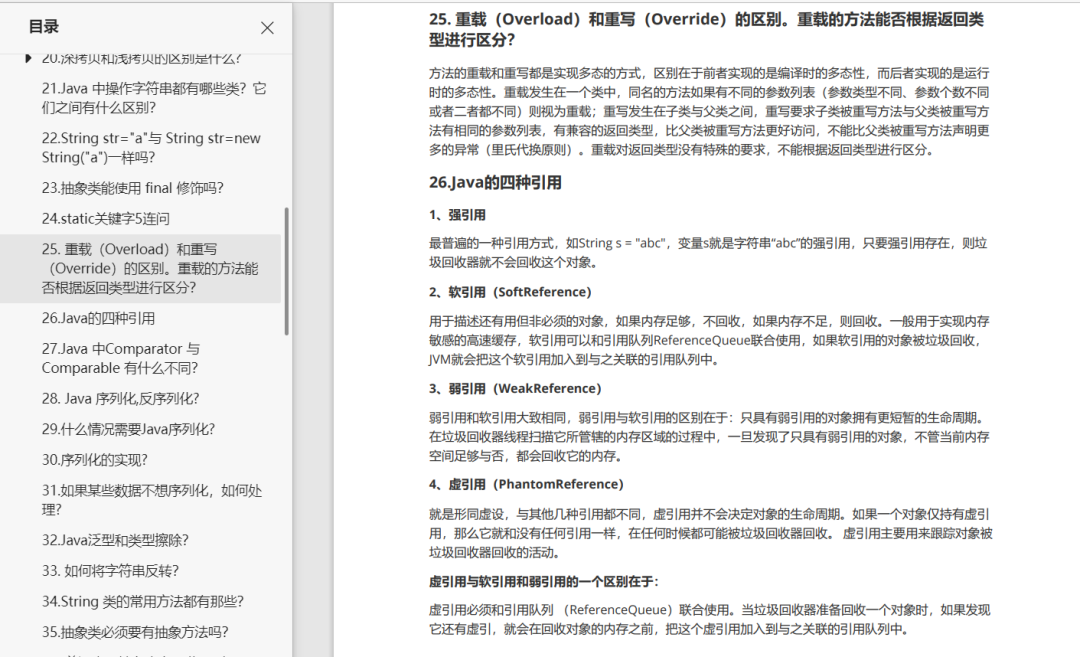Click subheading 1、强引用
This screenshot has width=1080, height=657.
[457, 215]
